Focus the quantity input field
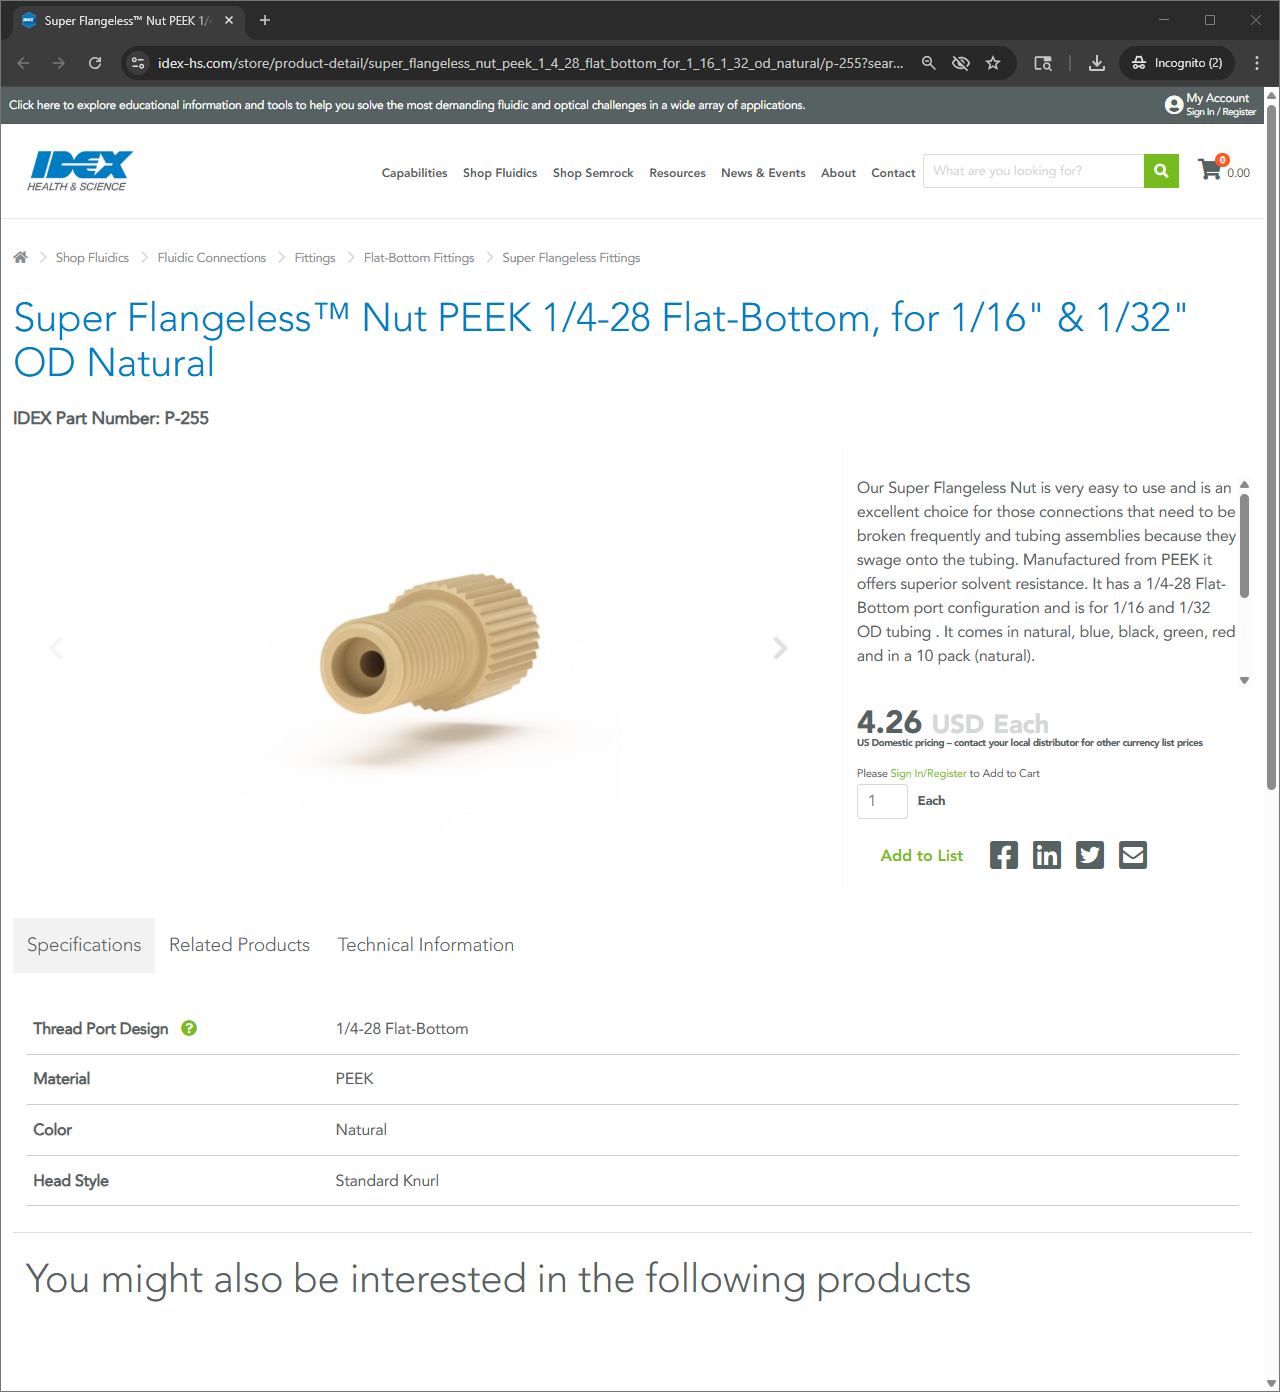The width and height of the screenshot is (1280, 1392). [x=882, y=801]
